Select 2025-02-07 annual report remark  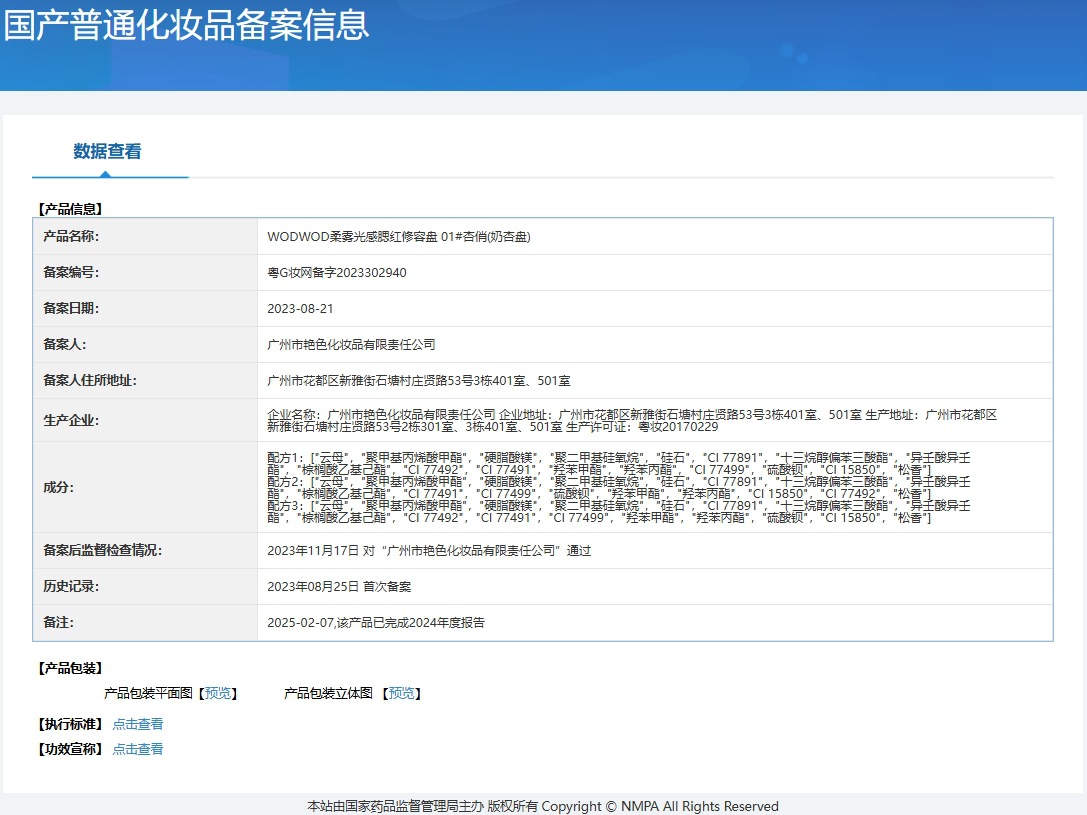point(376,623)
